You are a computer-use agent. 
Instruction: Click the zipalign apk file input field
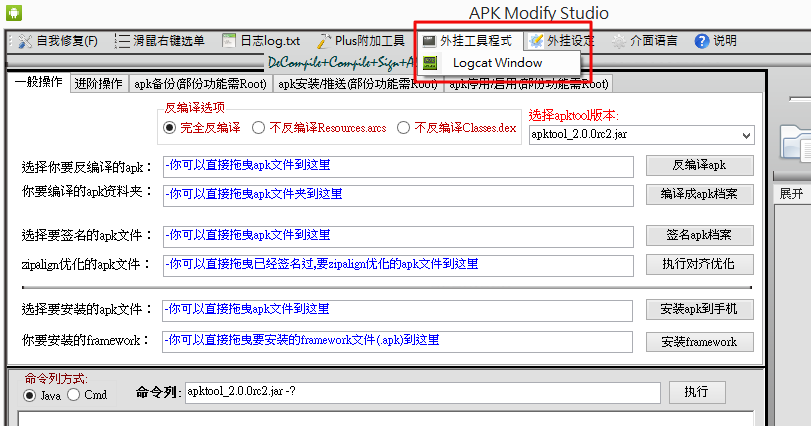pos(398,266)
